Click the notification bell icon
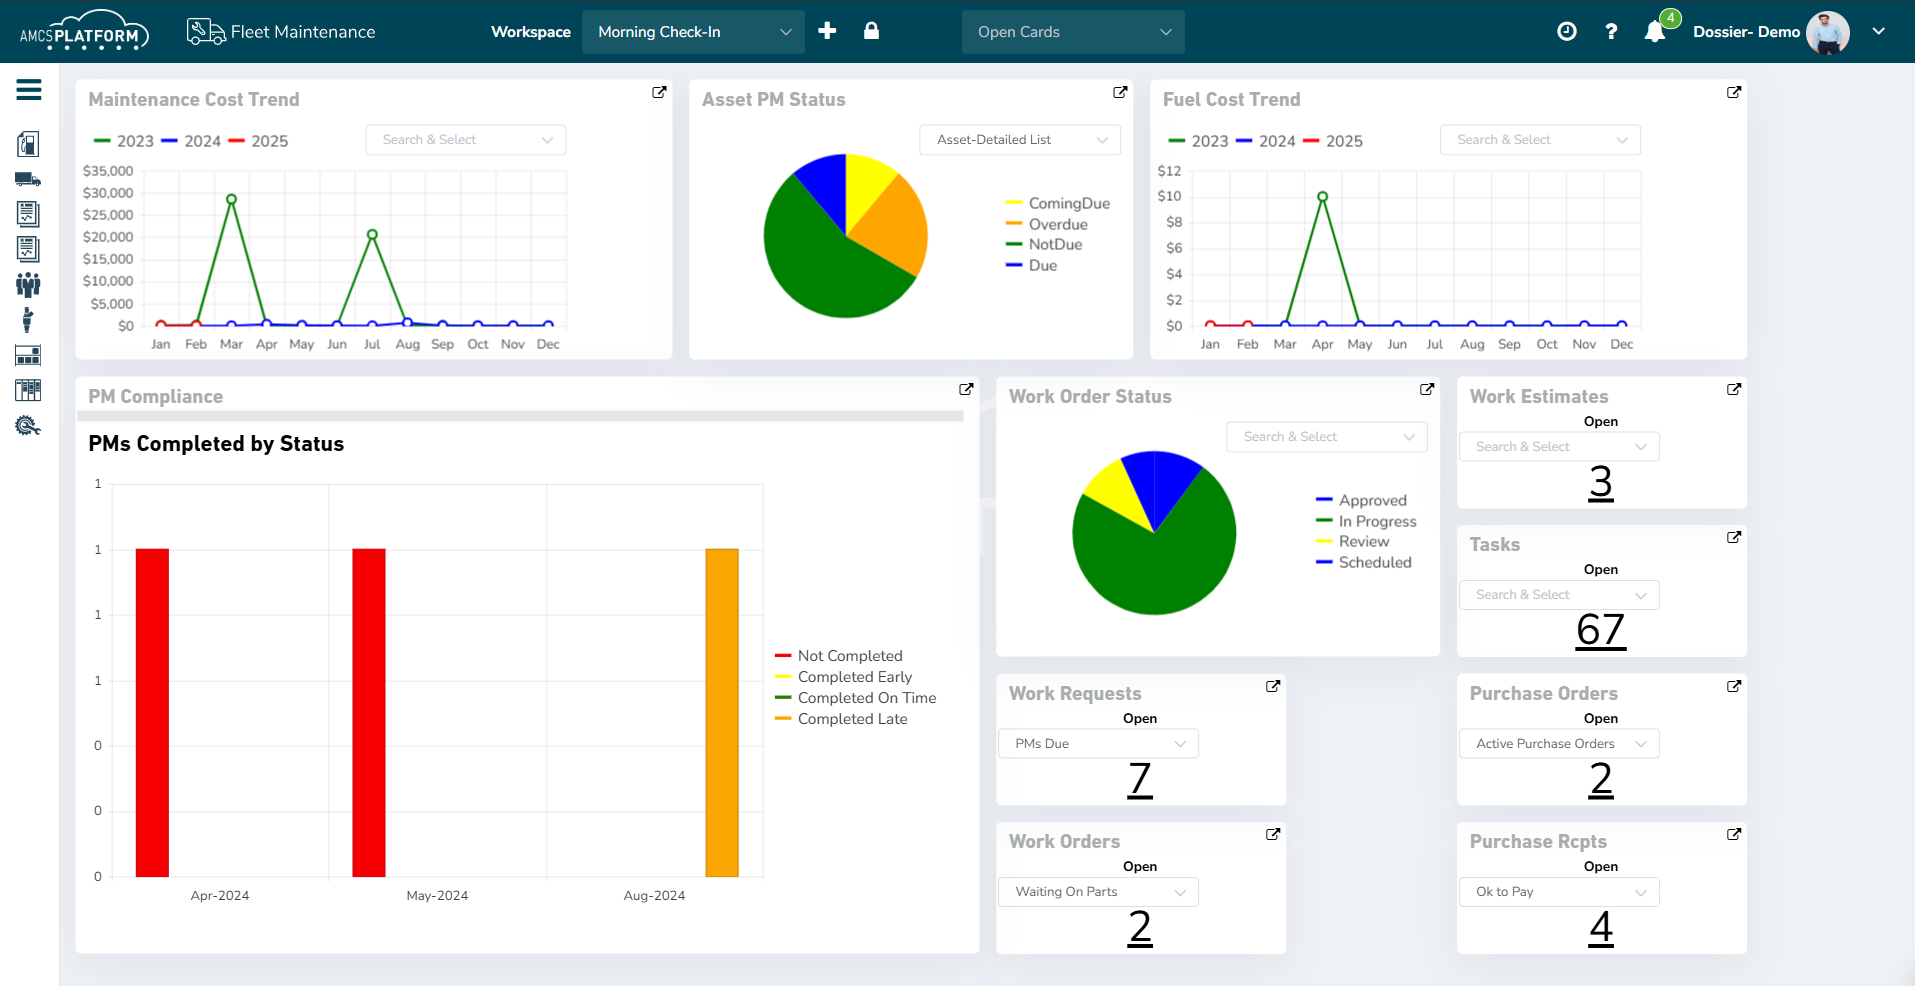 [1654, 32]
